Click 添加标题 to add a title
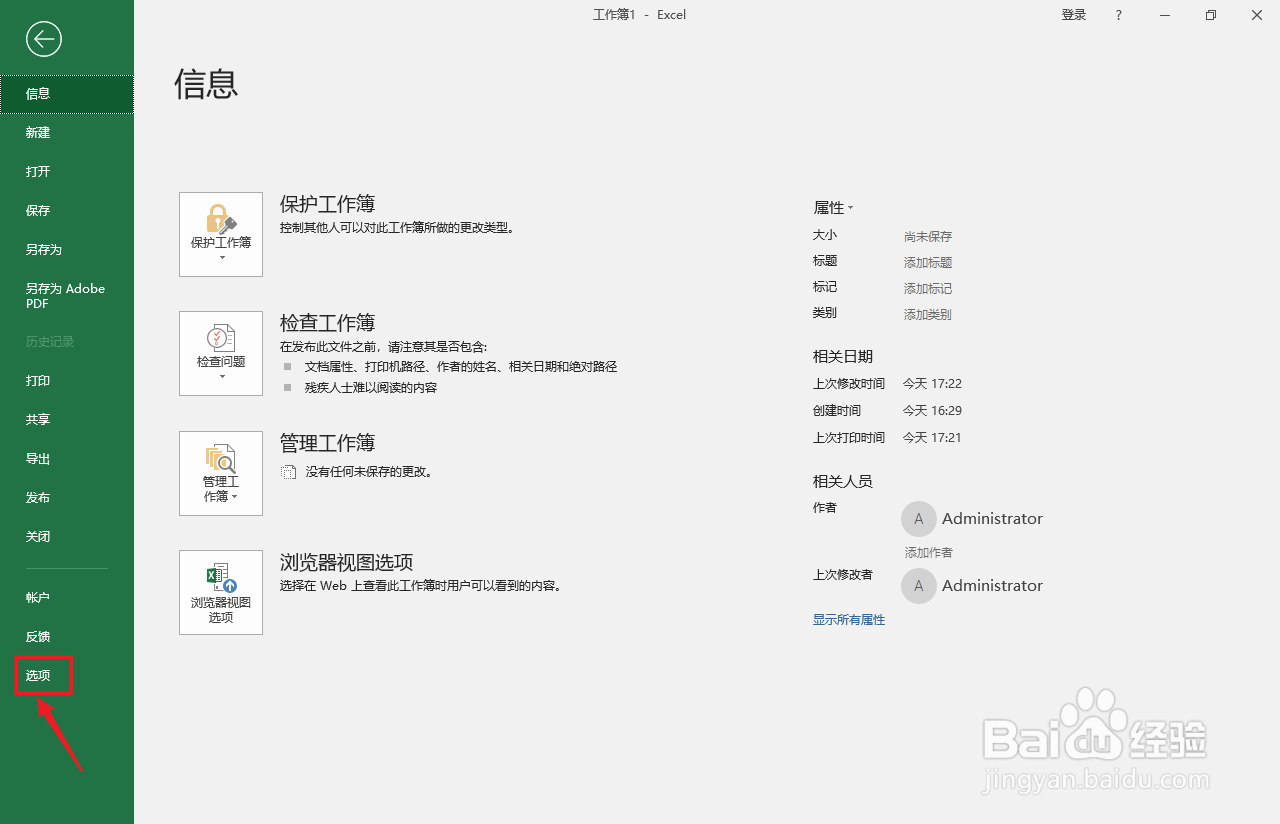This screenshot has height=824, width=1280. coord(927,261)
